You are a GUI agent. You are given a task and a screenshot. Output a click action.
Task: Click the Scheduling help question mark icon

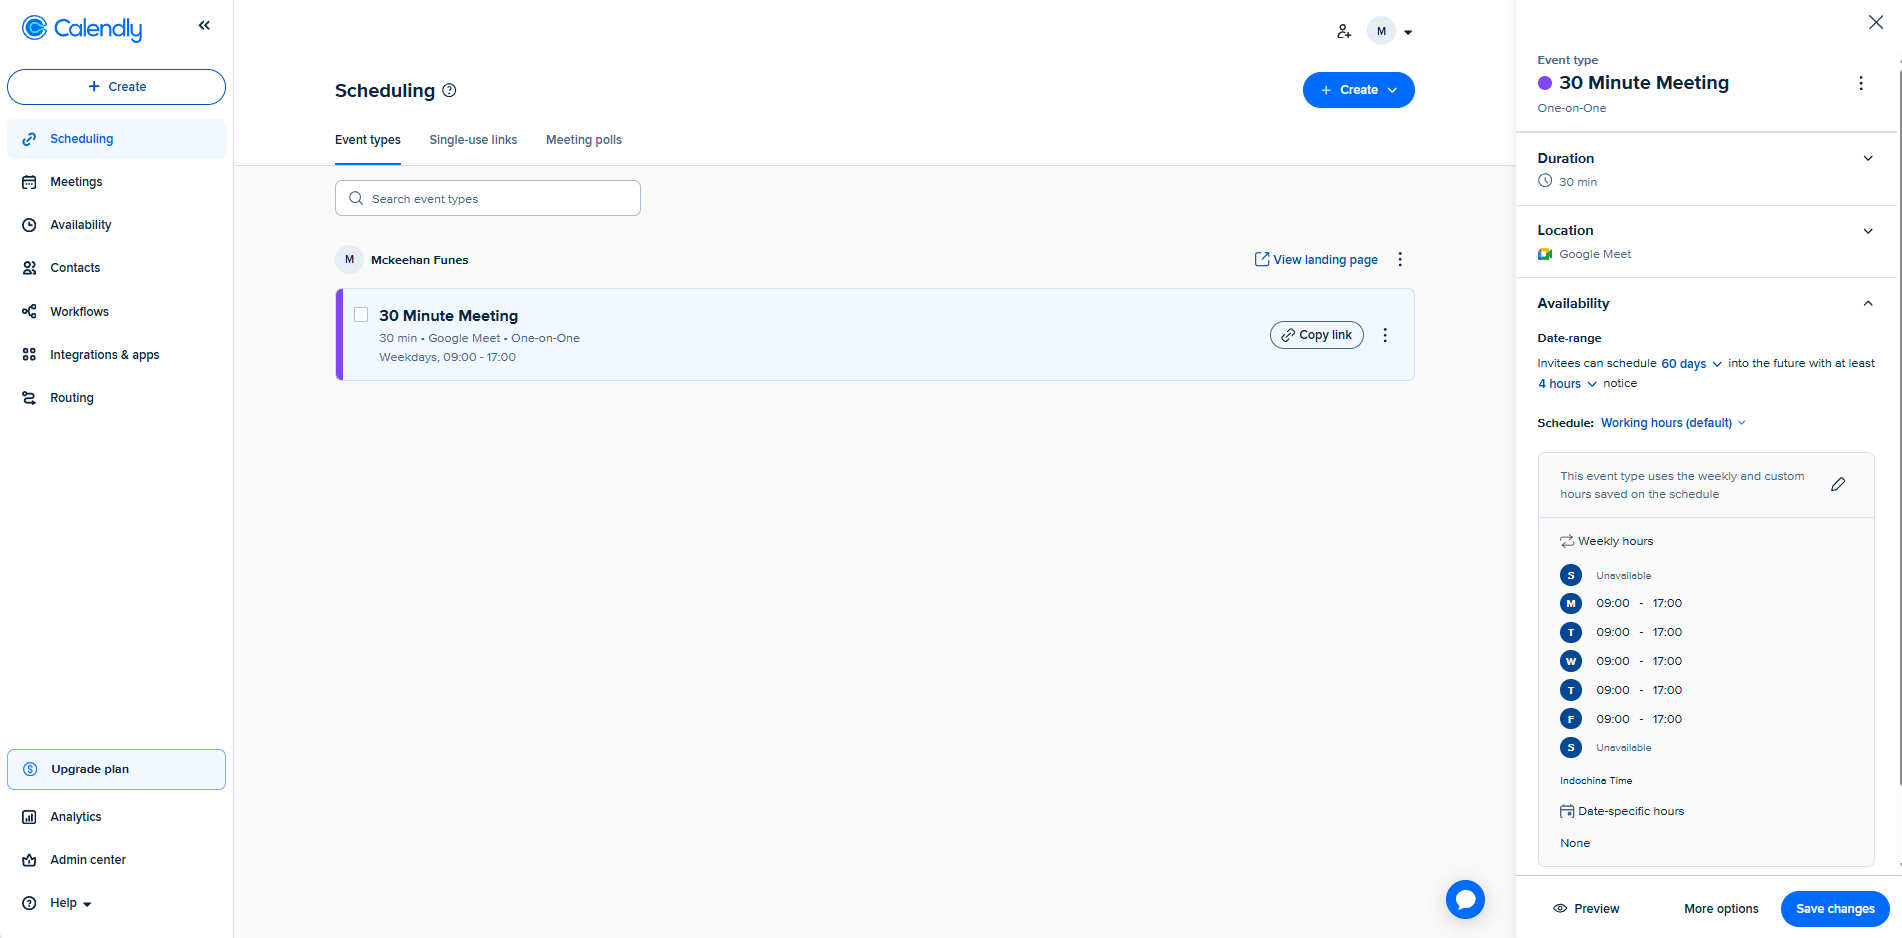tap(450, 90)
